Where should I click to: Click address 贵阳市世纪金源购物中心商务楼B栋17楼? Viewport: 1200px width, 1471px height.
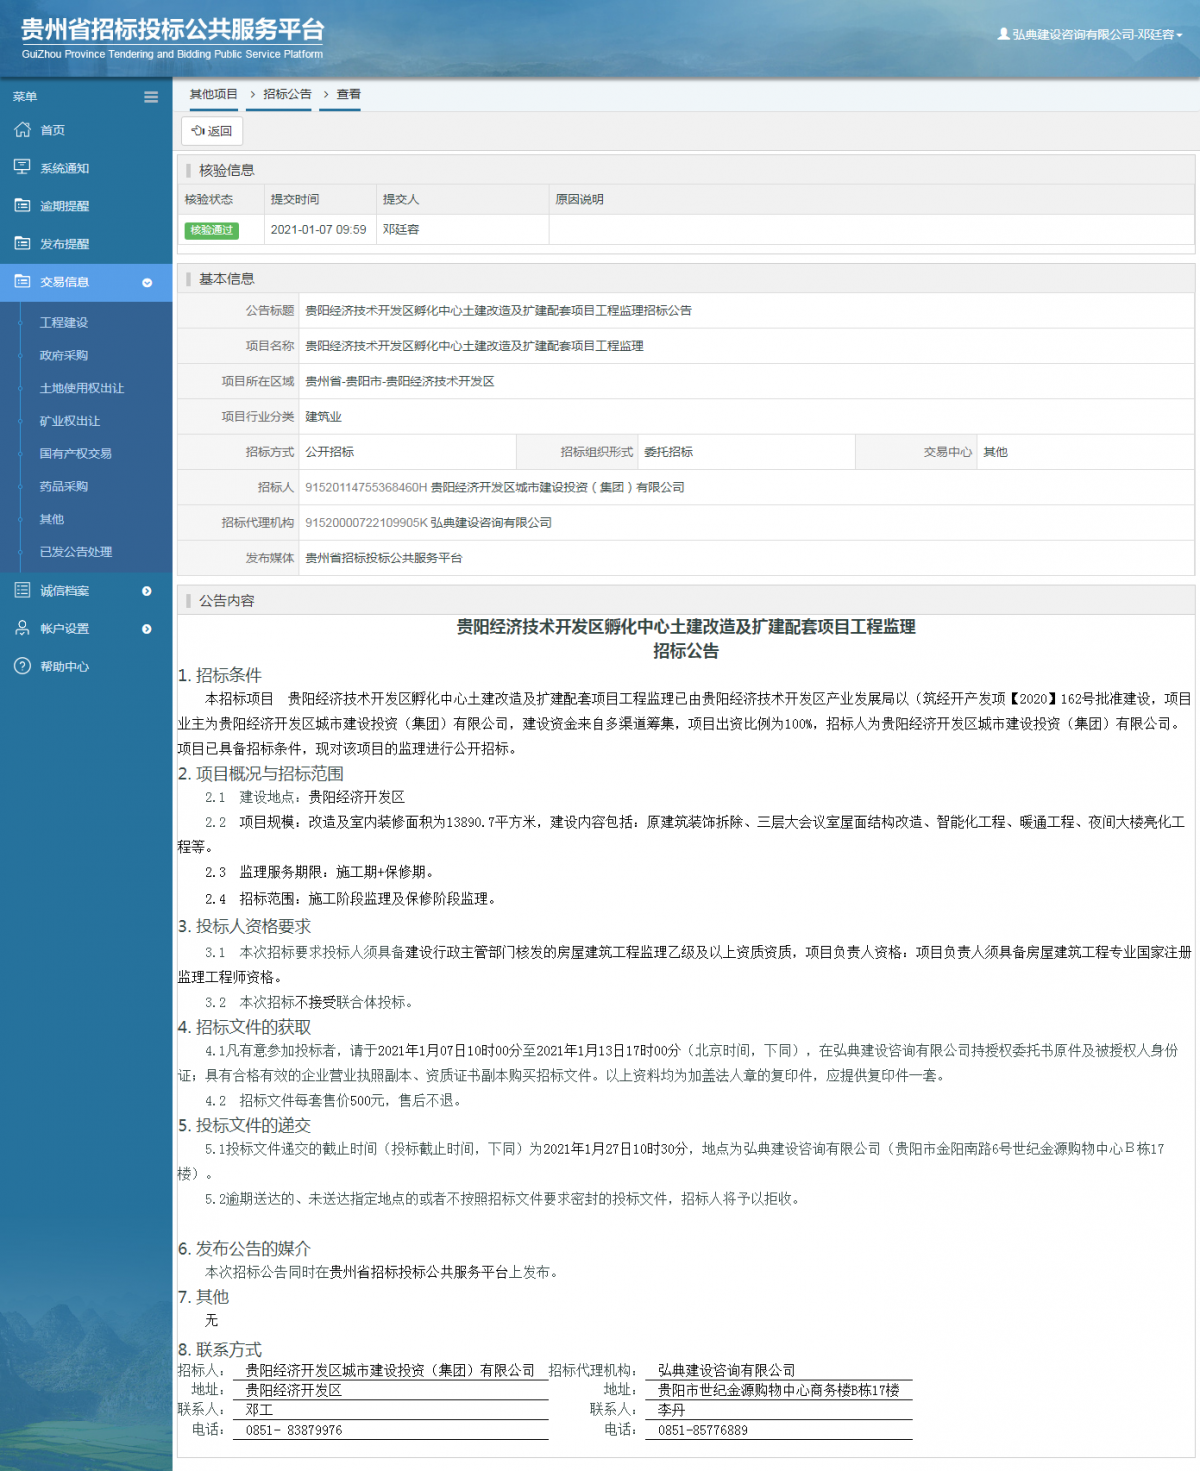[x=779, y=1390]
